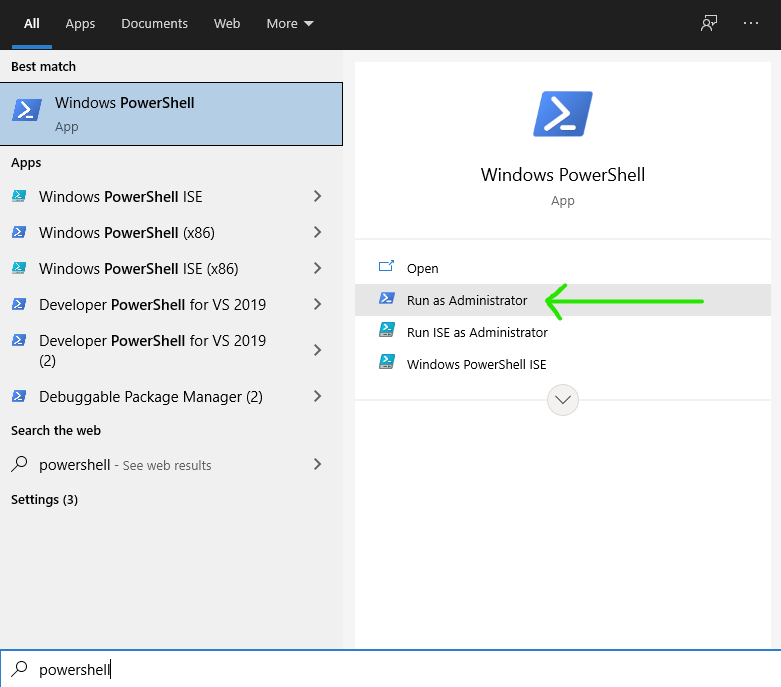This screenshot has height=687, width=781.
Task: Click the Windows PowerShell best match icon
Action: pyautogui.click(x=26, y=110)
